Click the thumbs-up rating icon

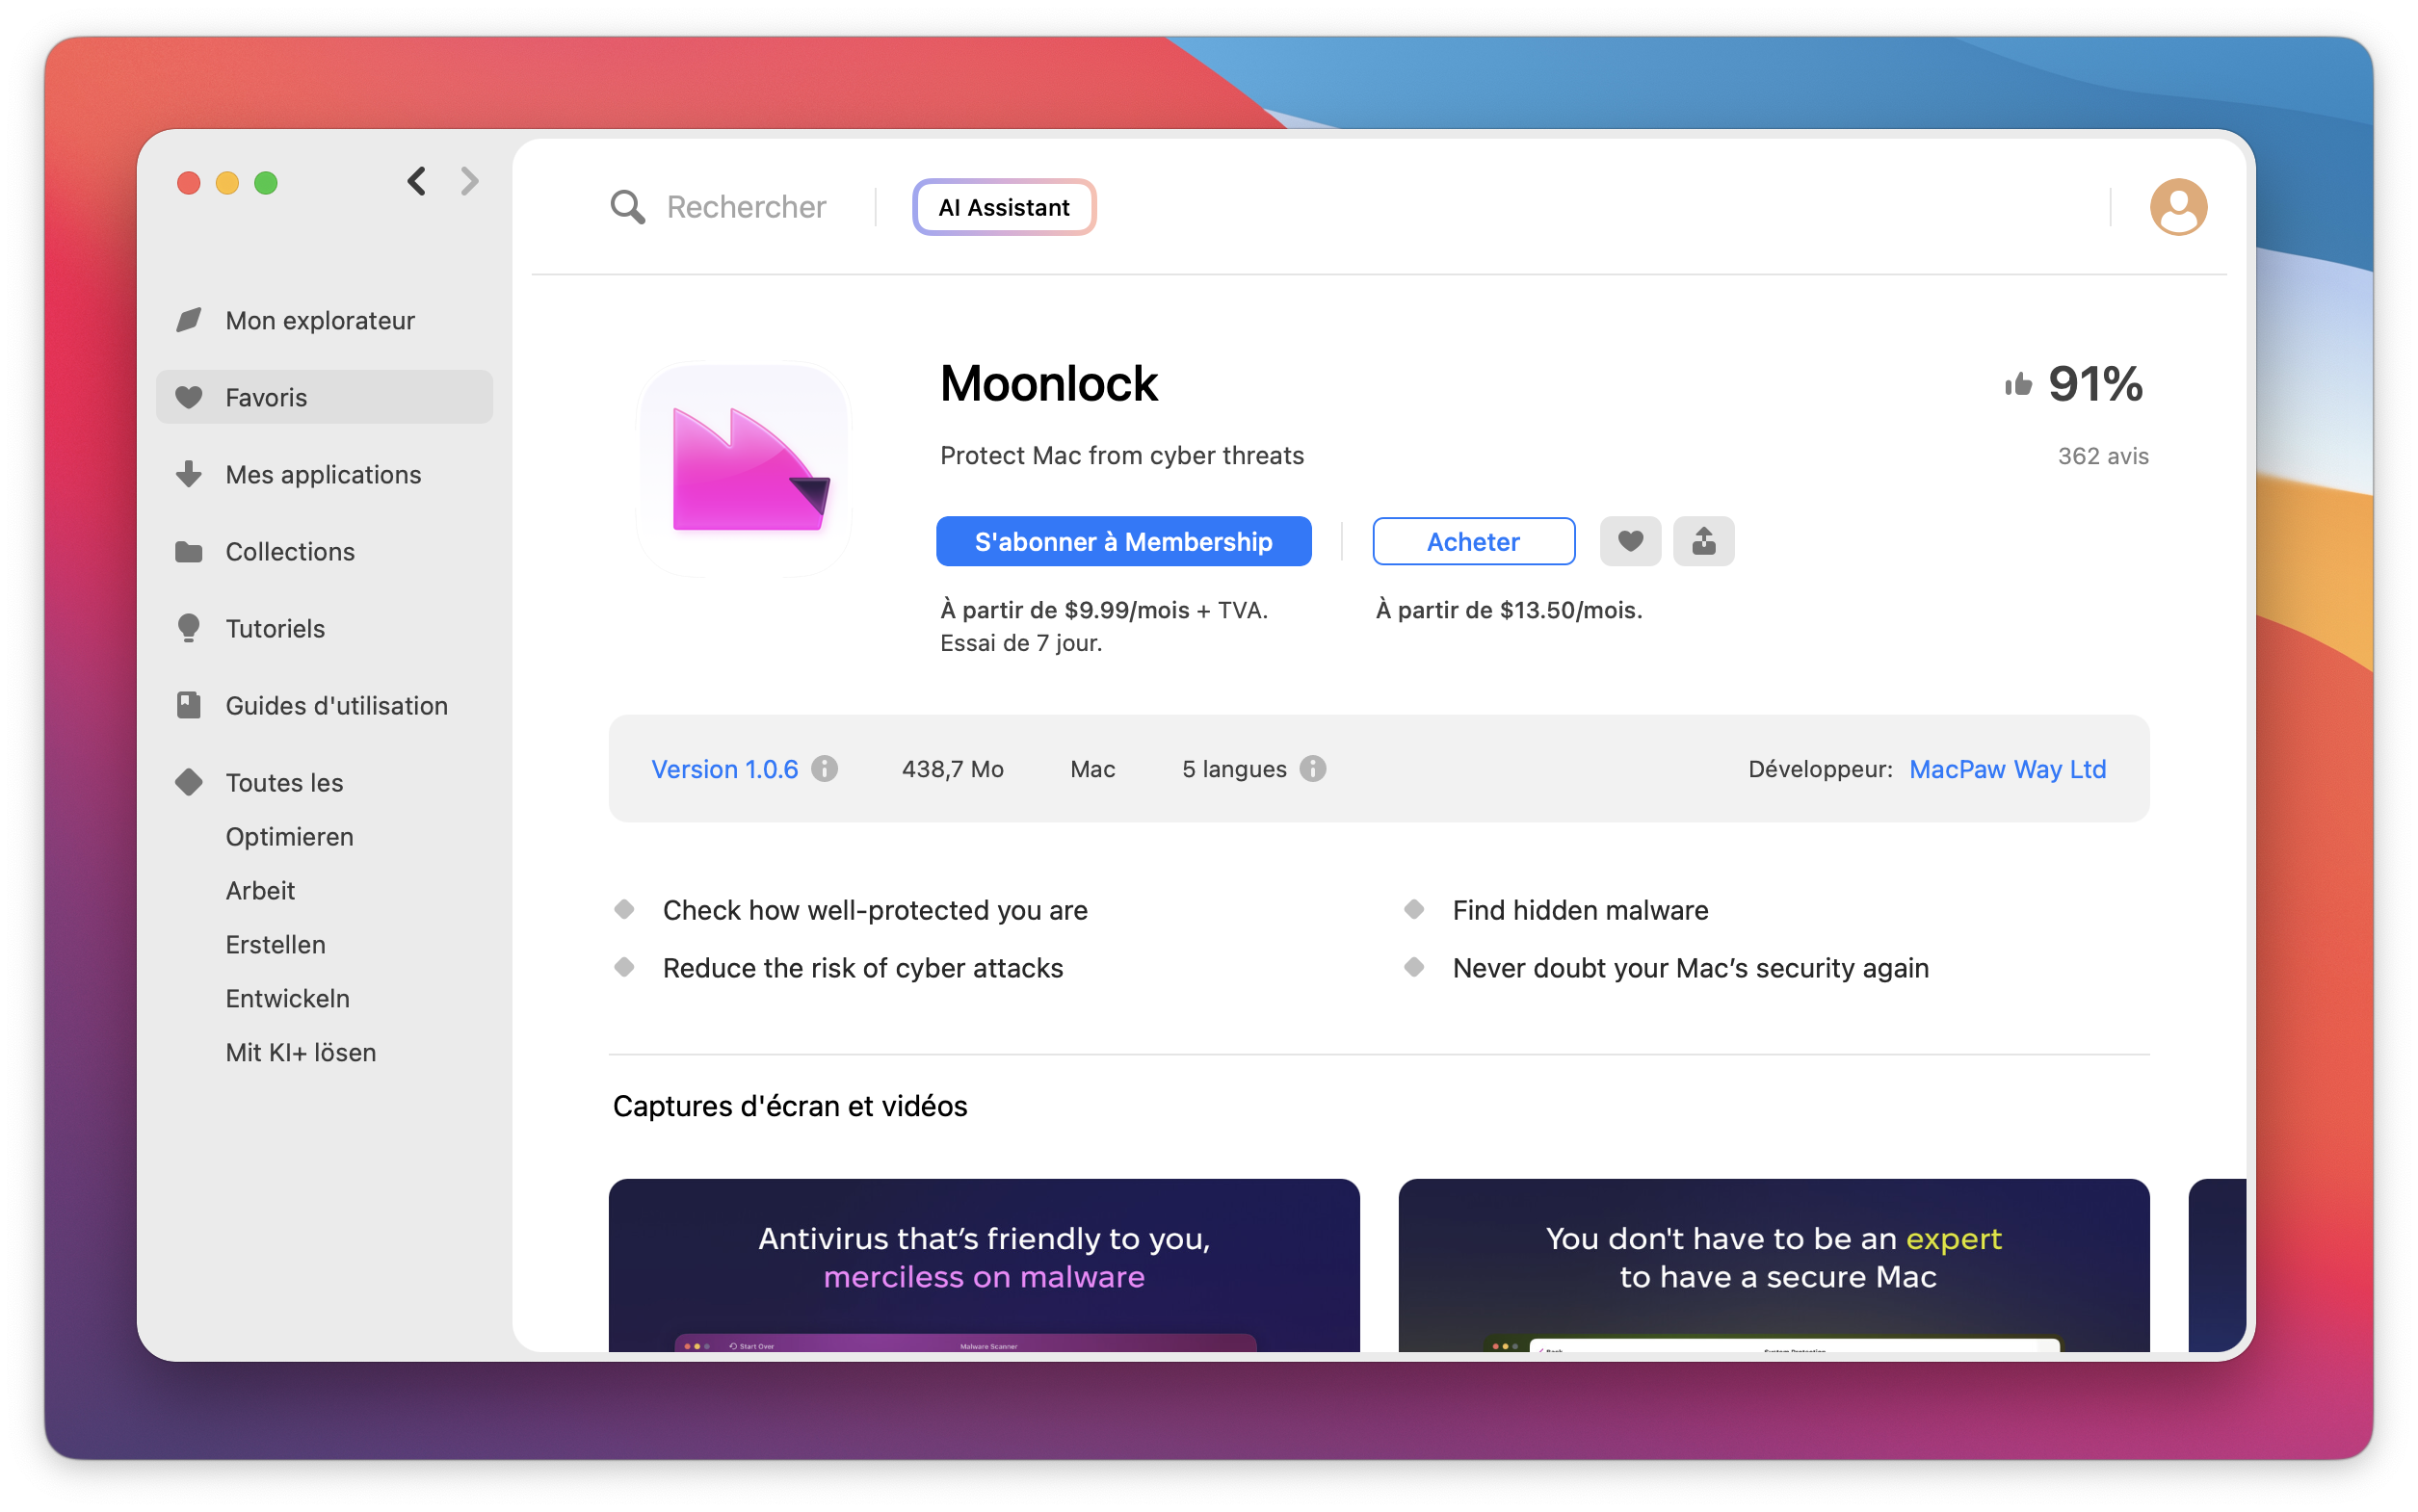tap(2017, 384)
